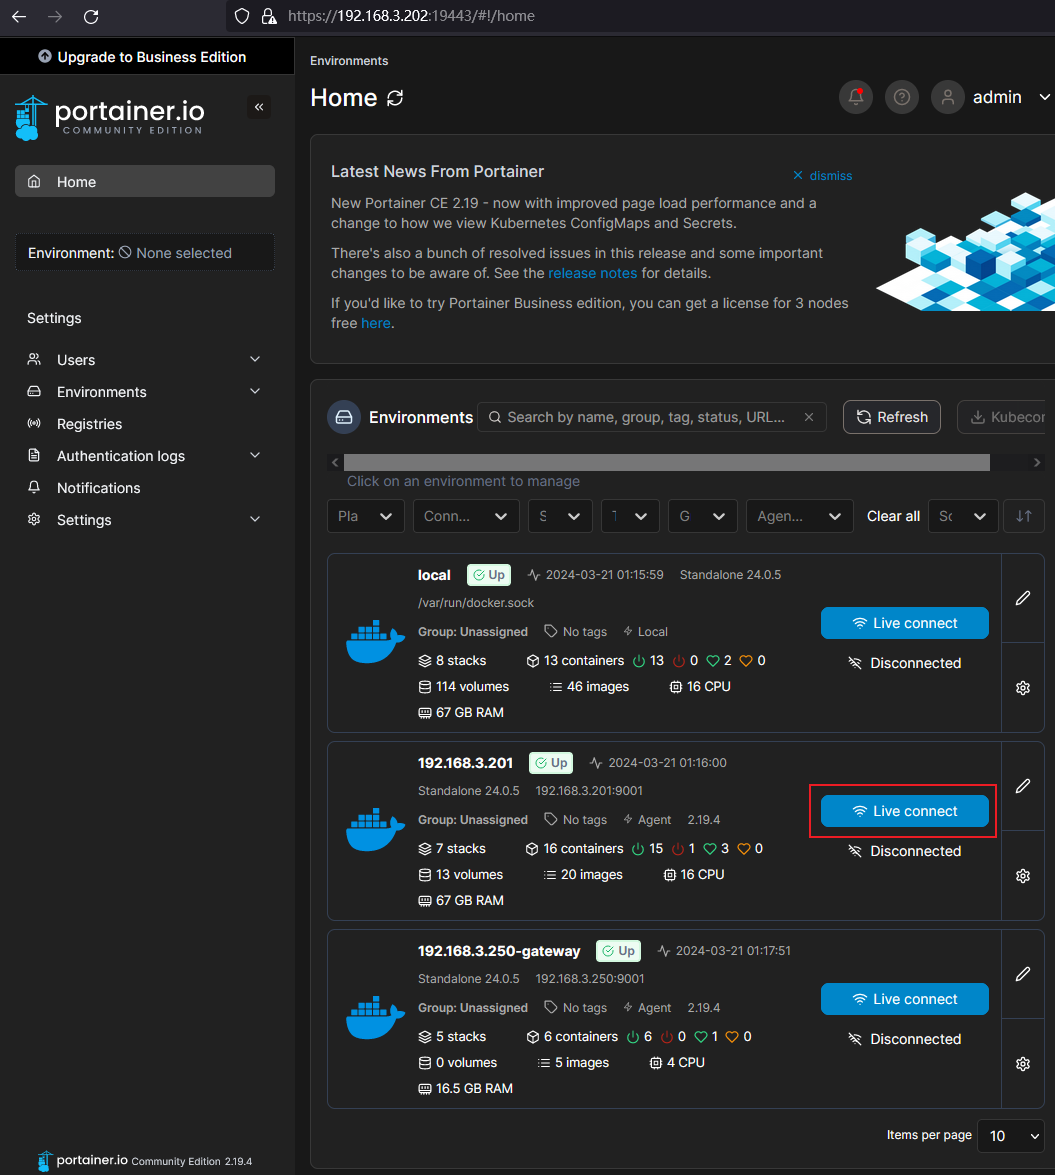Click the browser back arrow
Image resolution: width=1055 pixels, height=1175 pixels.
pos(19,16)
